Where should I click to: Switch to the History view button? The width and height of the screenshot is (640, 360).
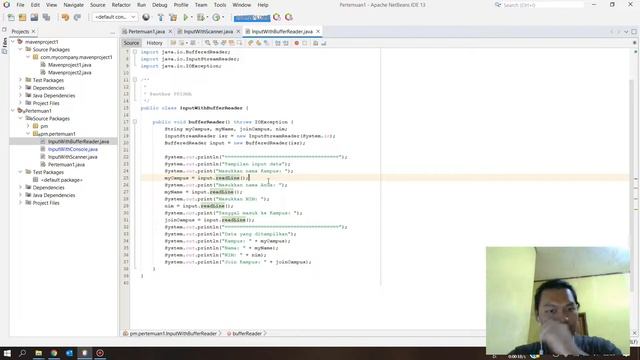coord(154,43)
